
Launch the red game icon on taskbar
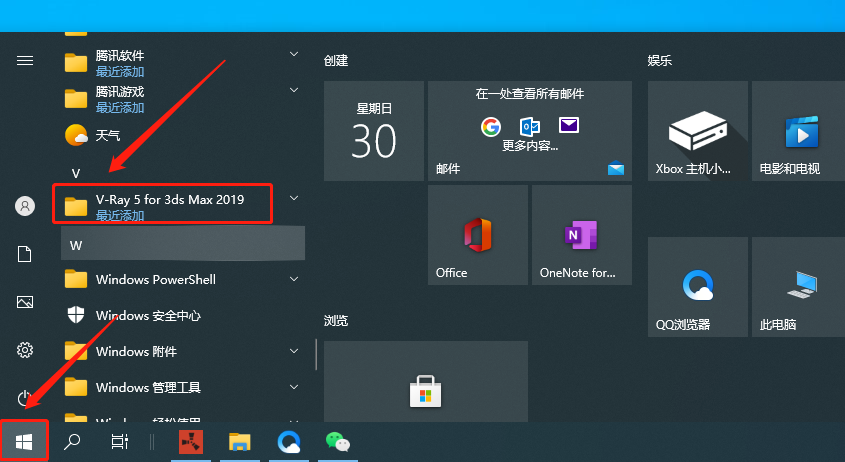pos(191,442)
